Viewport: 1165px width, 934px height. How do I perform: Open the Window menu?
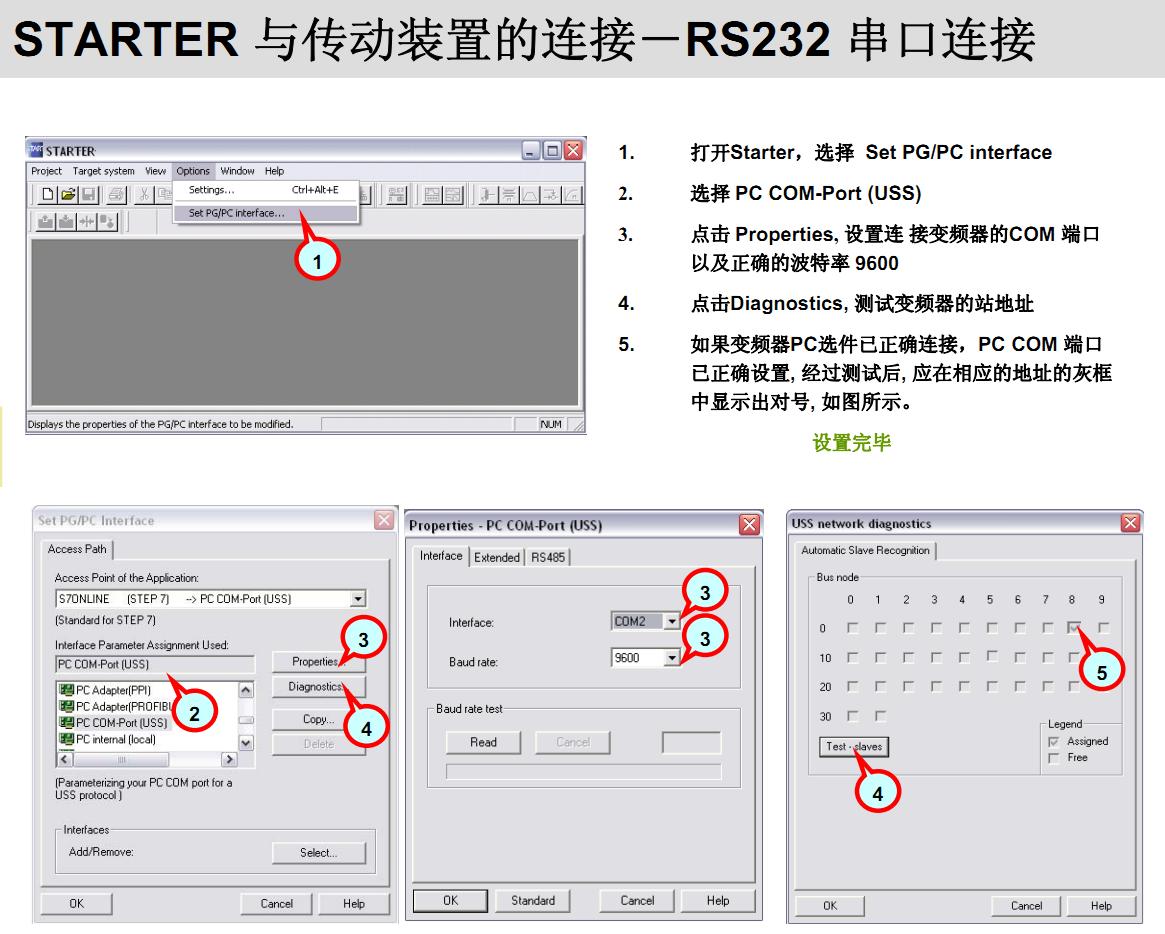237,171
